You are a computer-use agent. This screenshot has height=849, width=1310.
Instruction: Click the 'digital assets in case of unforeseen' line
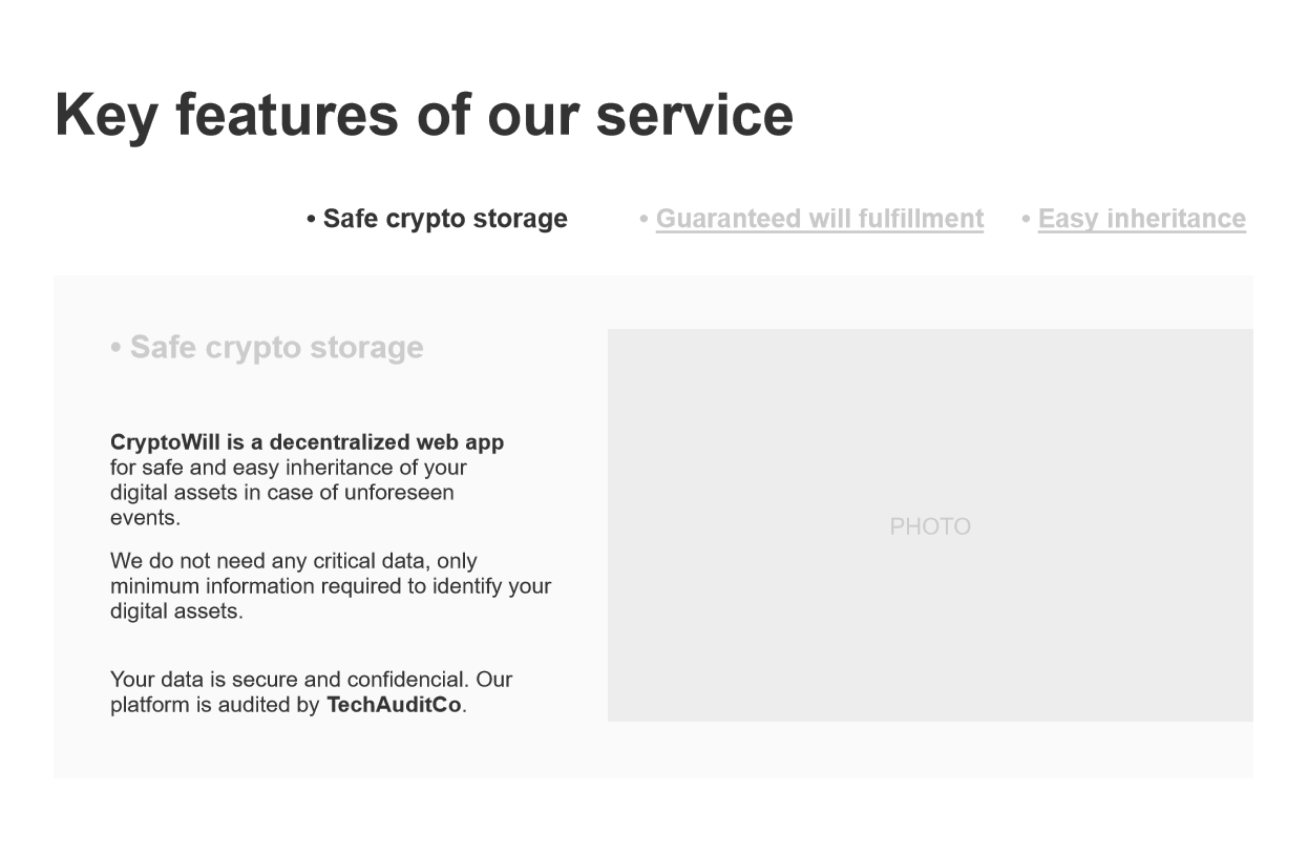pyautogui.click(x=282, y=493)
